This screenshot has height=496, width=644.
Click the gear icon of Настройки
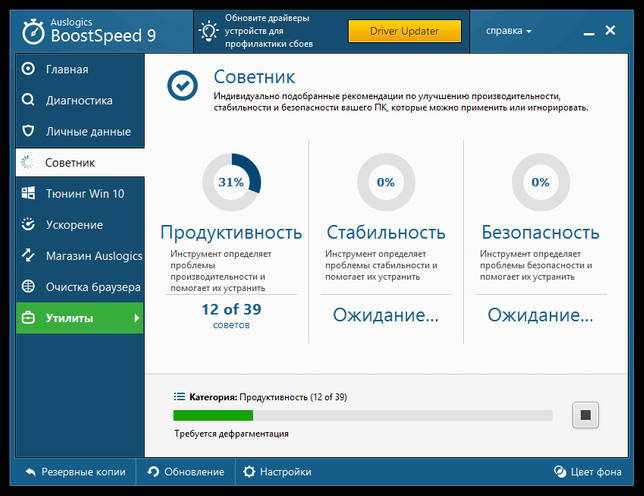click(249, 472)
